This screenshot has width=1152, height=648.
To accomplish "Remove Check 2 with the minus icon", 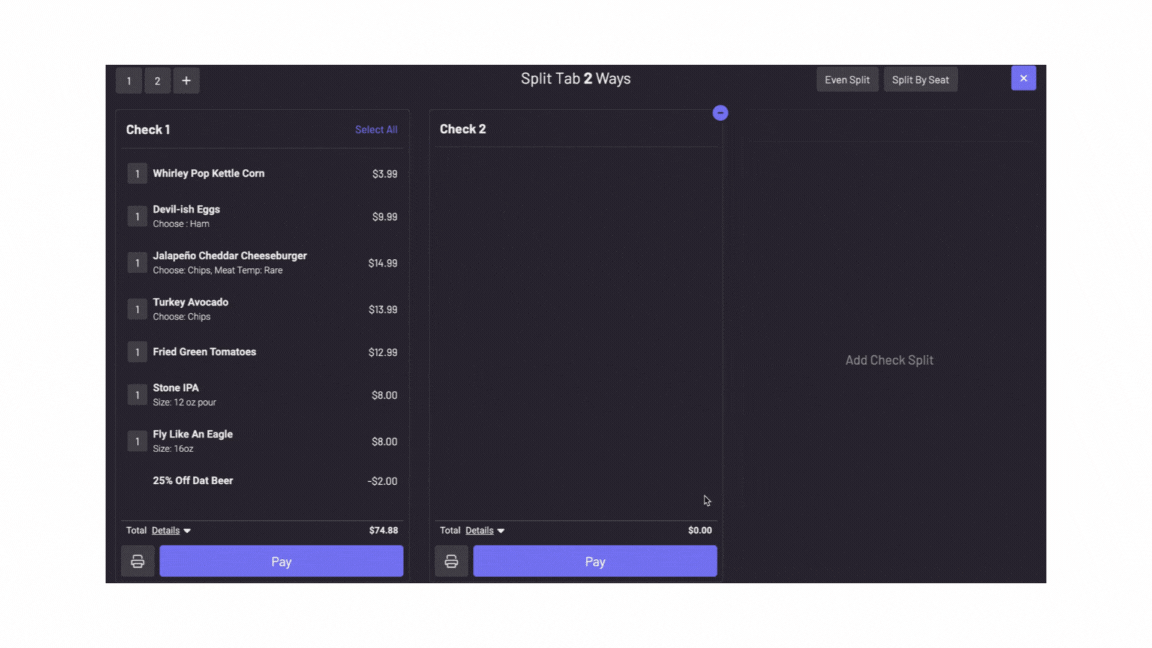I will [x=720, y=113].
